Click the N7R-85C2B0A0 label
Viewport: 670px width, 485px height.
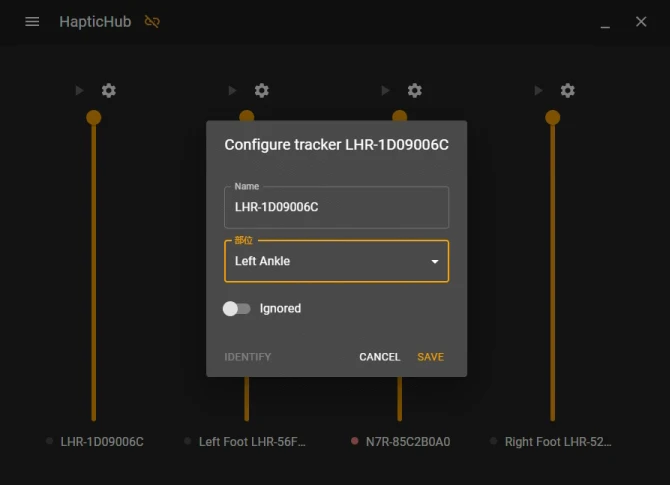[x=408, y=441]
